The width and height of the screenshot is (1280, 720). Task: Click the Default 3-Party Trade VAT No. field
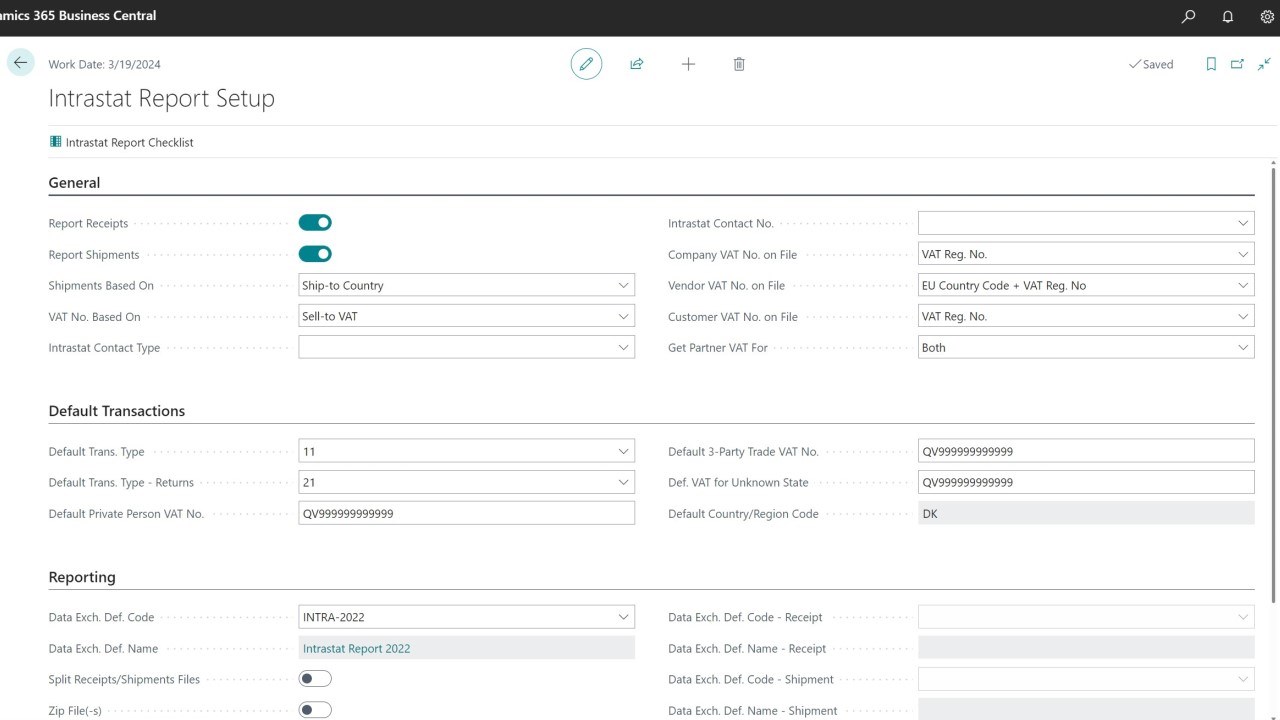coord(1086,451)
